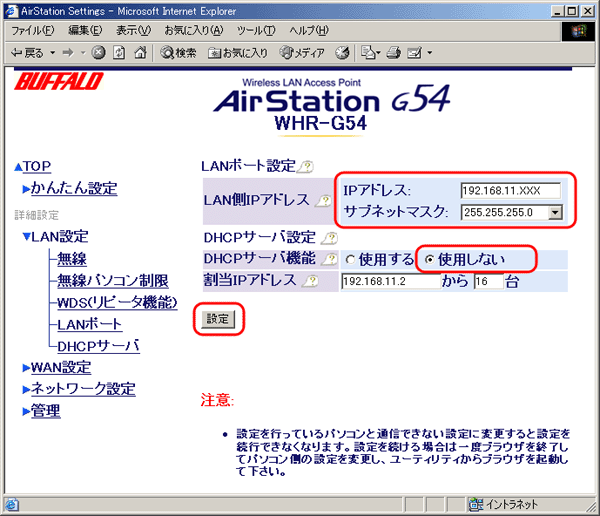Go to Home page icon

click(140, 53)
